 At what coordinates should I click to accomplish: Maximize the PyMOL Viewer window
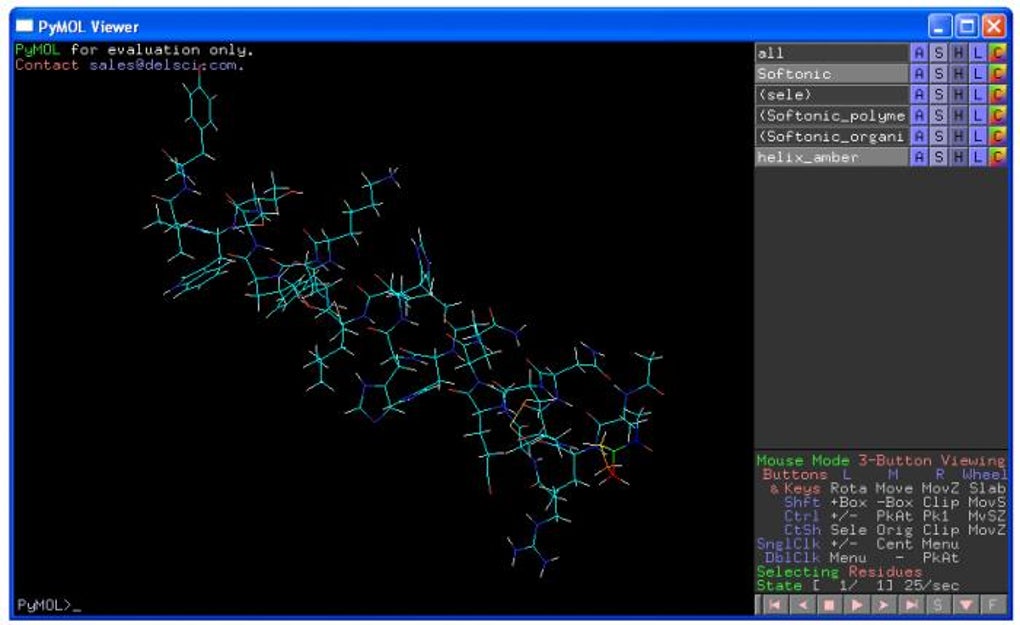click(x=967, y=26)
